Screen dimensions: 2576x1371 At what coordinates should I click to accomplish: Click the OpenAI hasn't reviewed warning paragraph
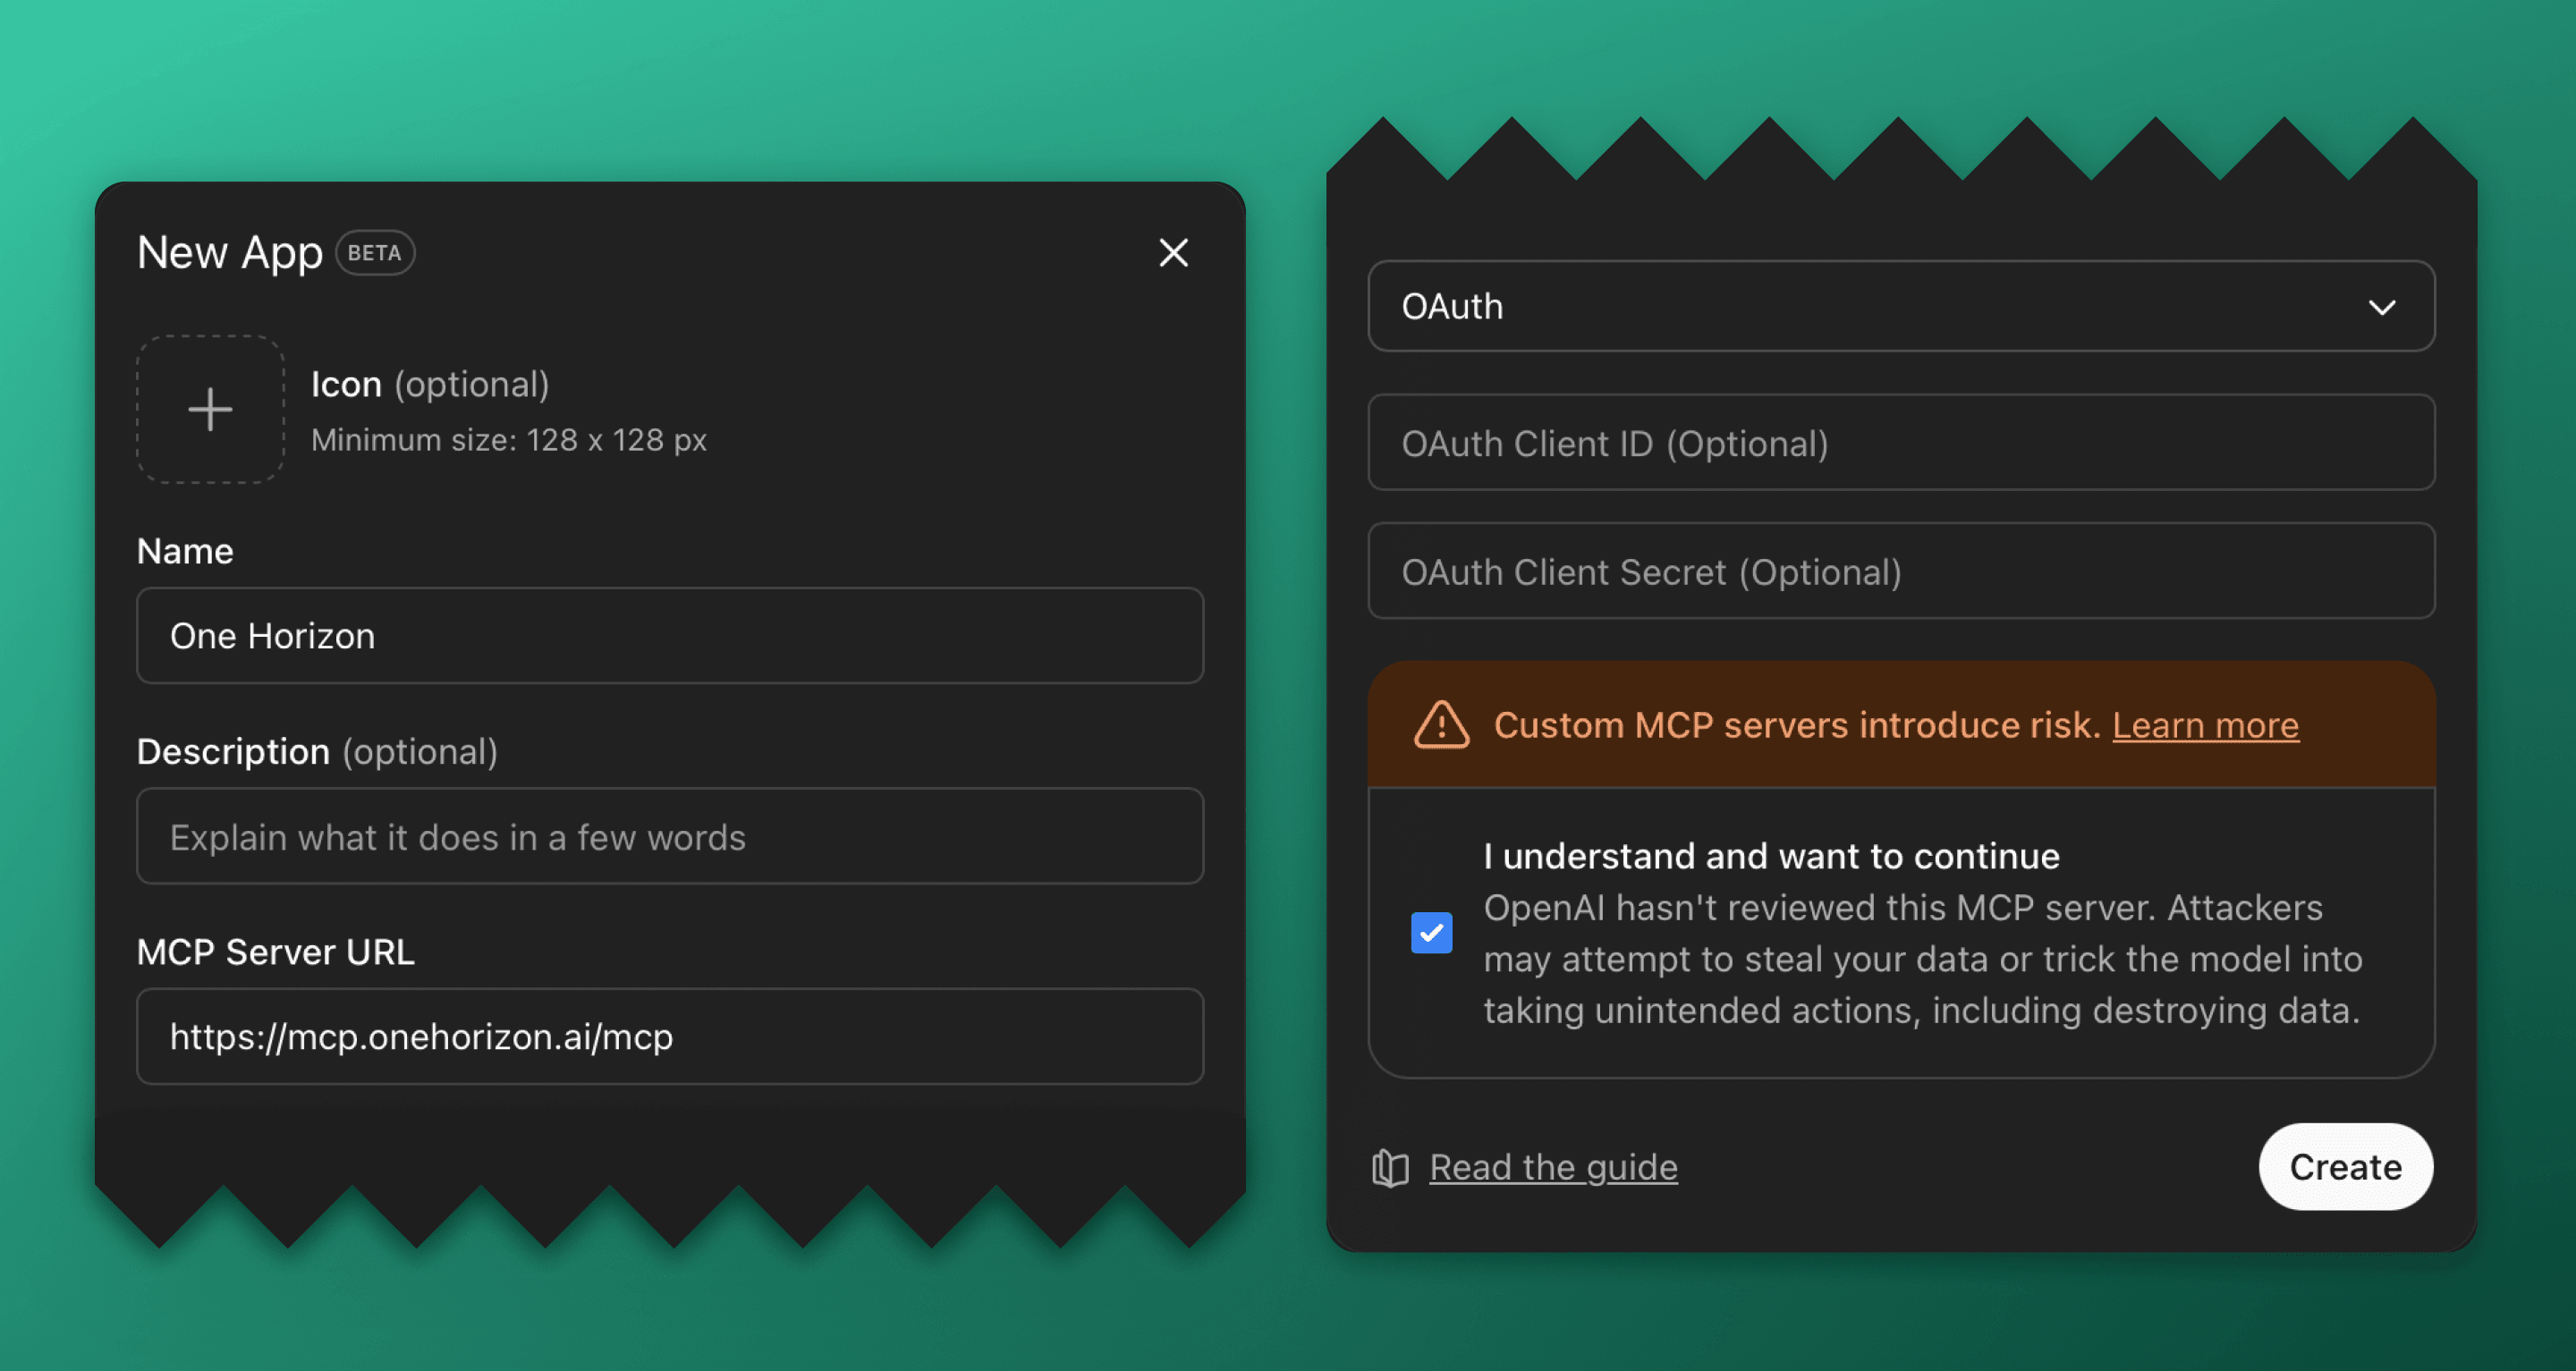coord(1922,959)
